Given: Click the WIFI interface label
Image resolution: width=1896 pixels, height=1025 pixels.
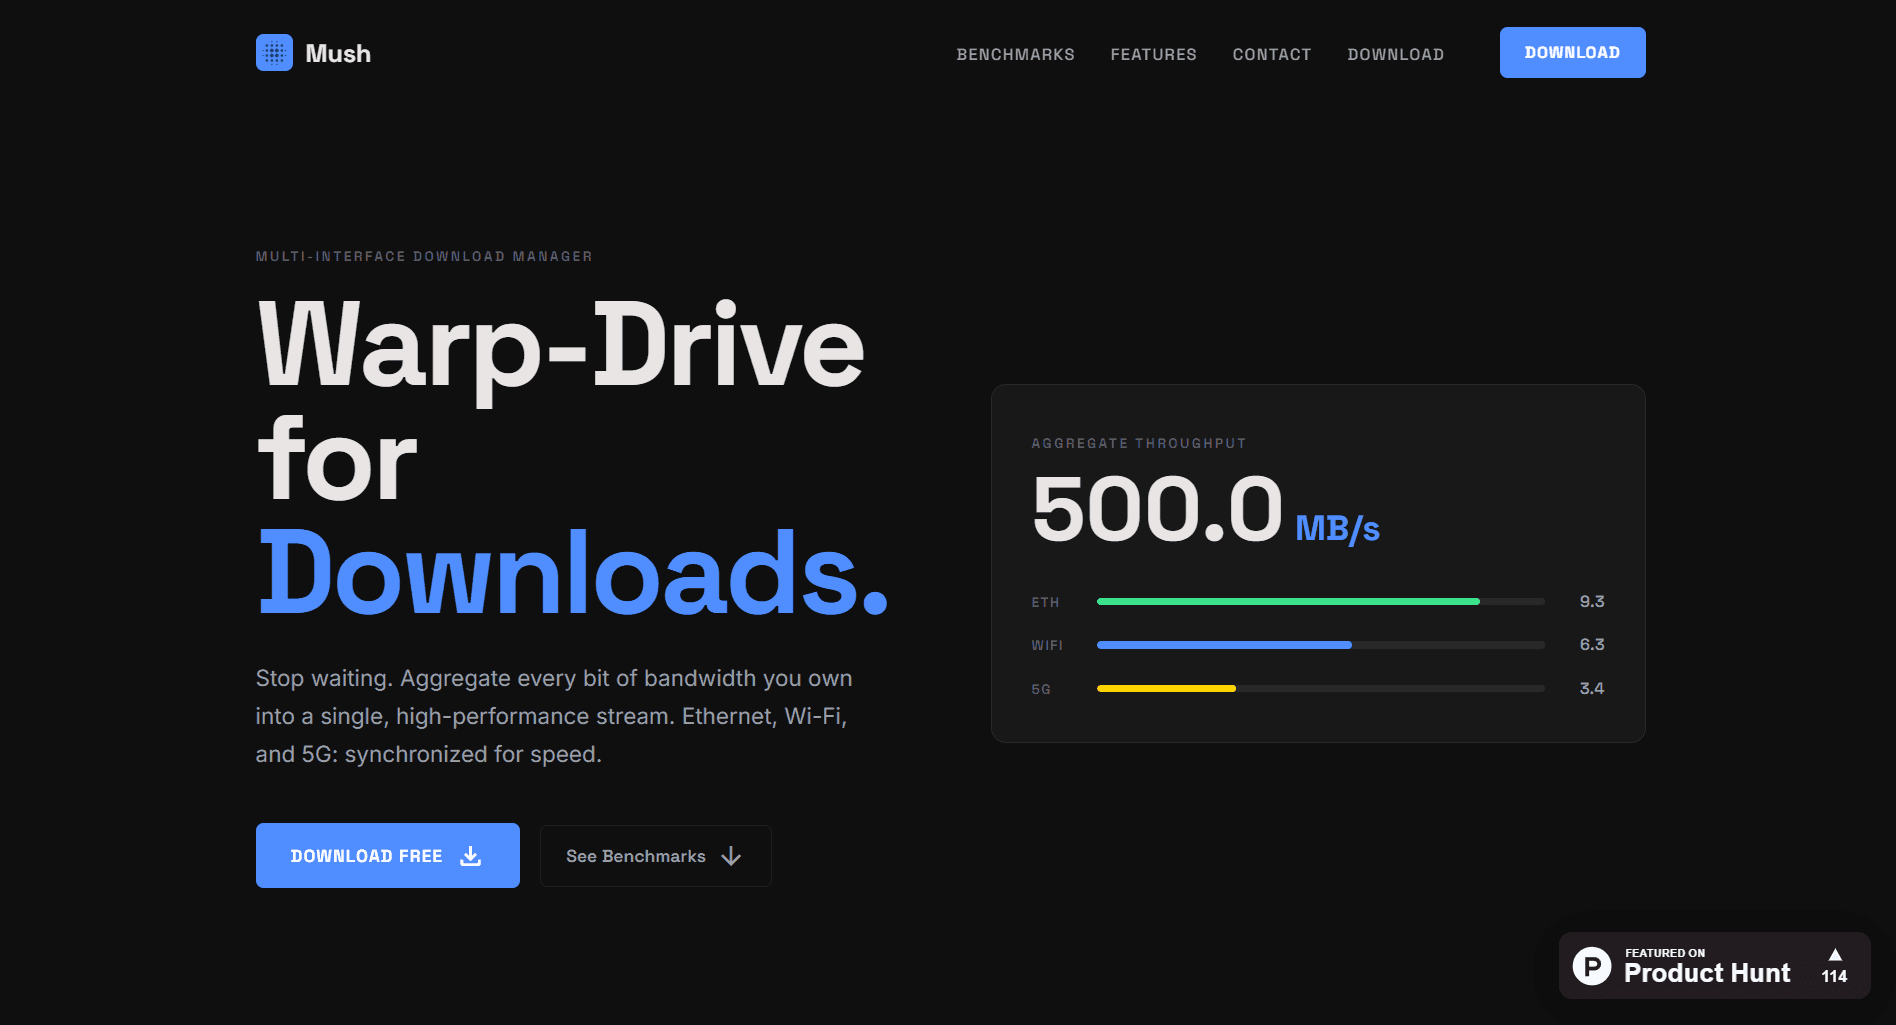Looking at the screenshot, I should (1047, 645).
